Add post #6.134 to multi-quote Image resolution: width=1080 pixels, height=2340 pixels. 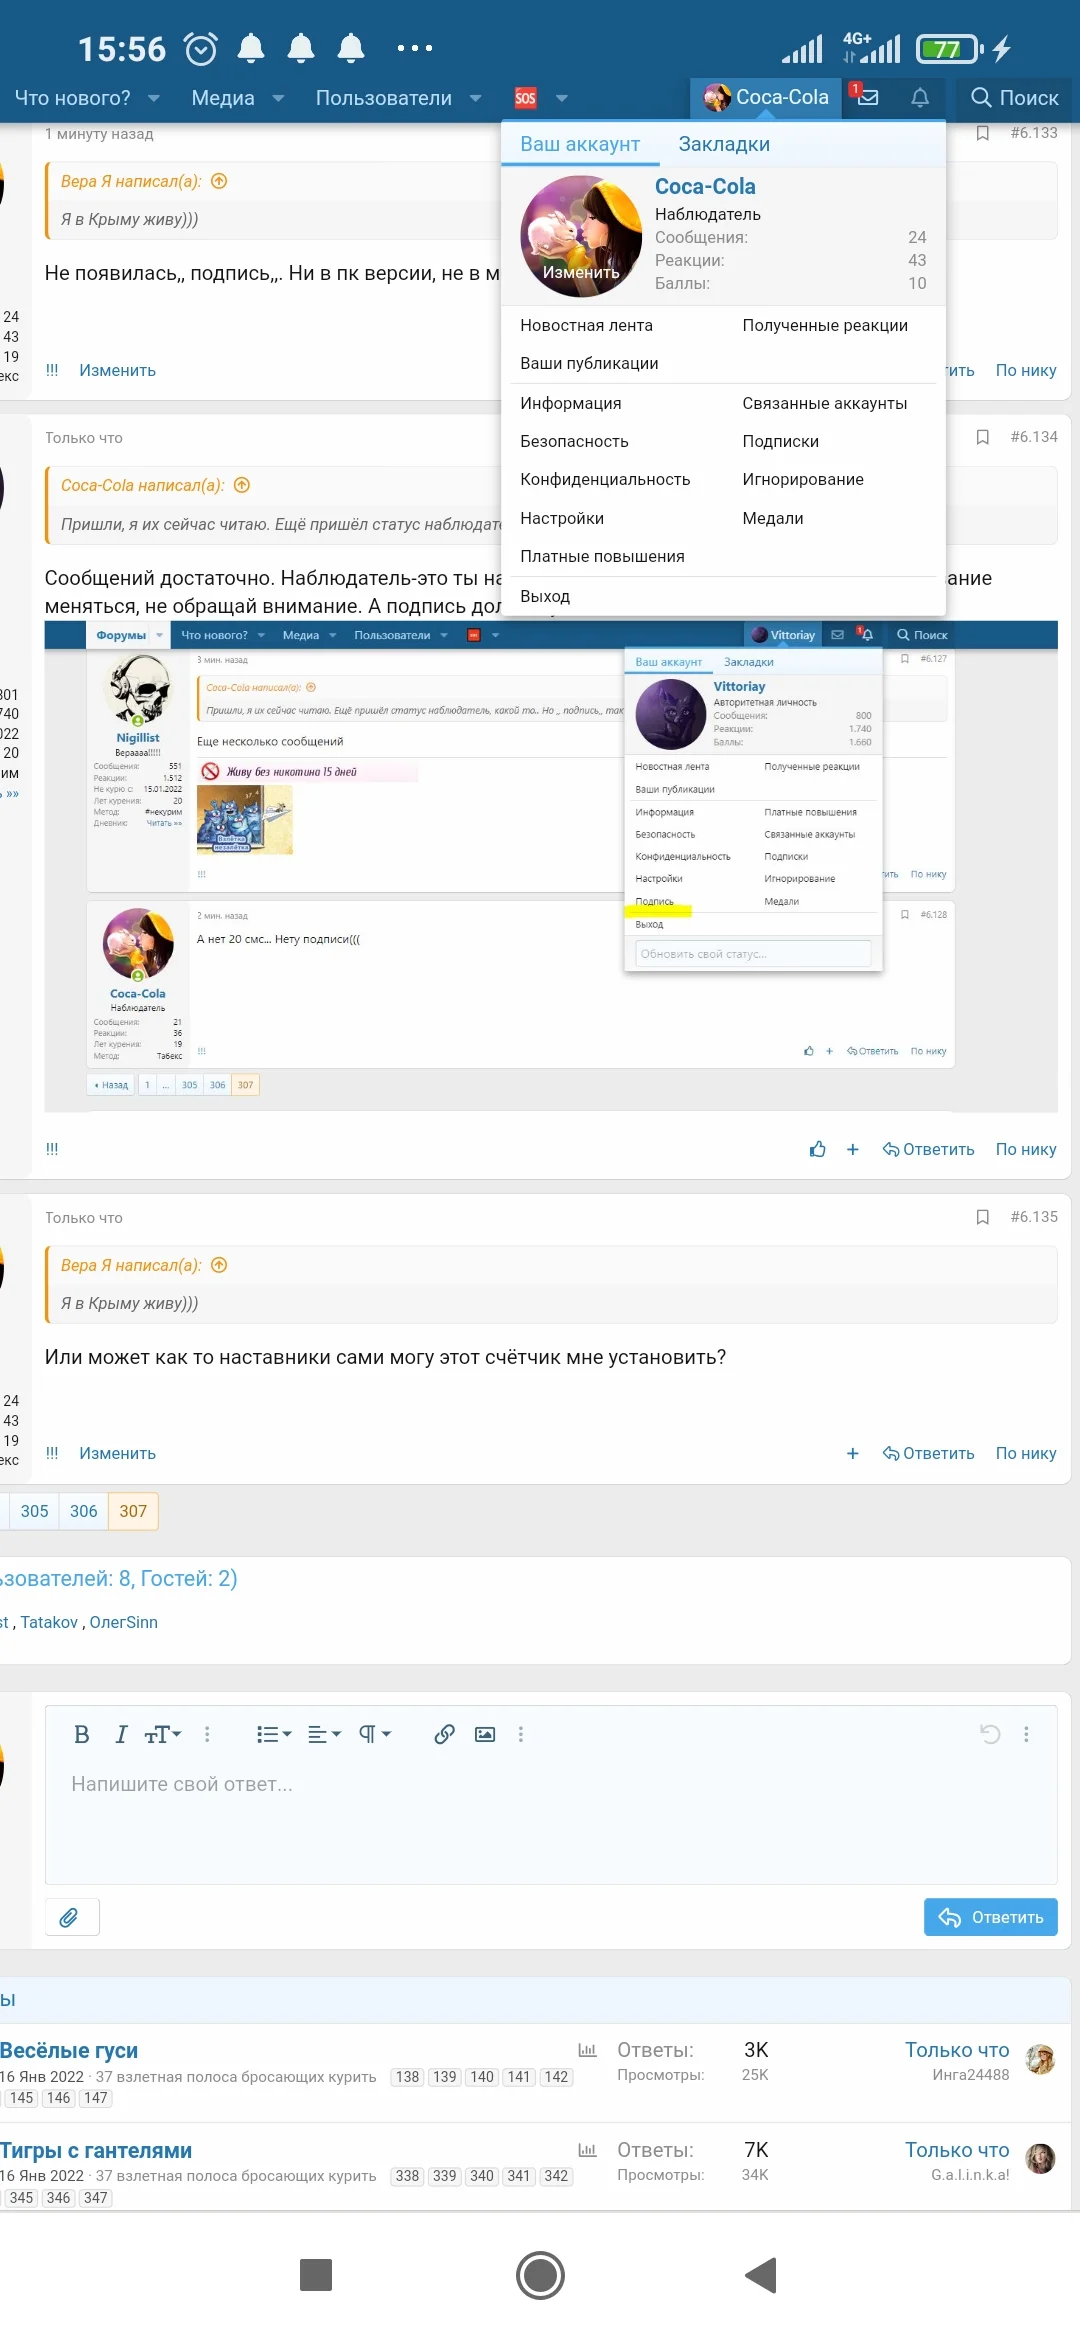(x=853, y=1150)
